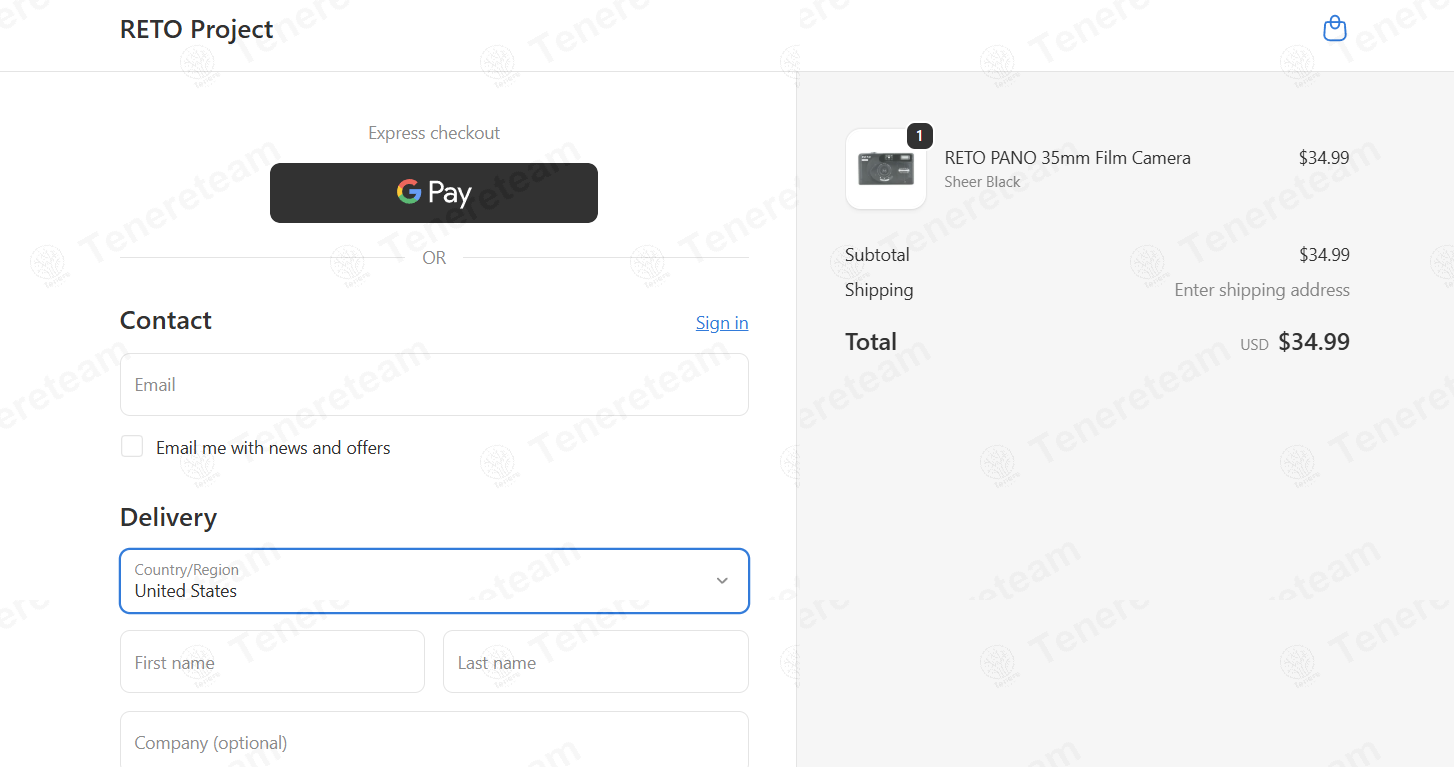Viewport: 1454px width, 767px height.
Task: Click the Sign in link
Action: click(x=722, y=323)
